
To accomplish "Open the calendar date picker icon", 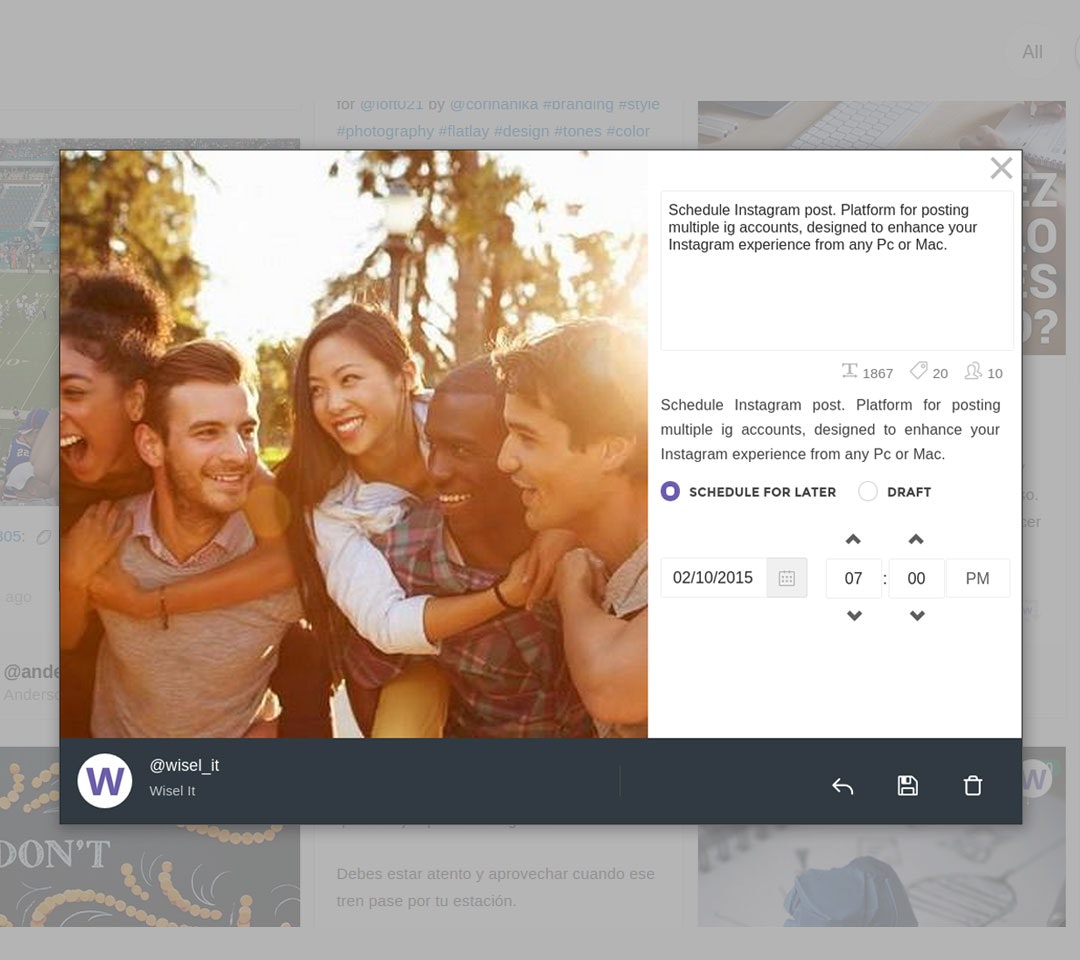I will pos(787,577).
